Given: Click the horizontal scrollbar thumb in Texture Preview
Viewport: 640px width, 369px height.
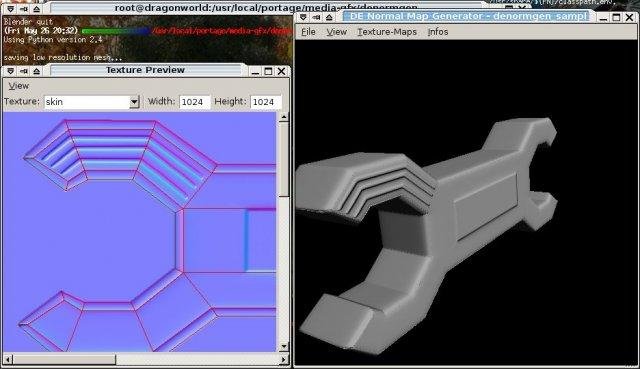Looking at the screenshot, I should pos(64,360).
